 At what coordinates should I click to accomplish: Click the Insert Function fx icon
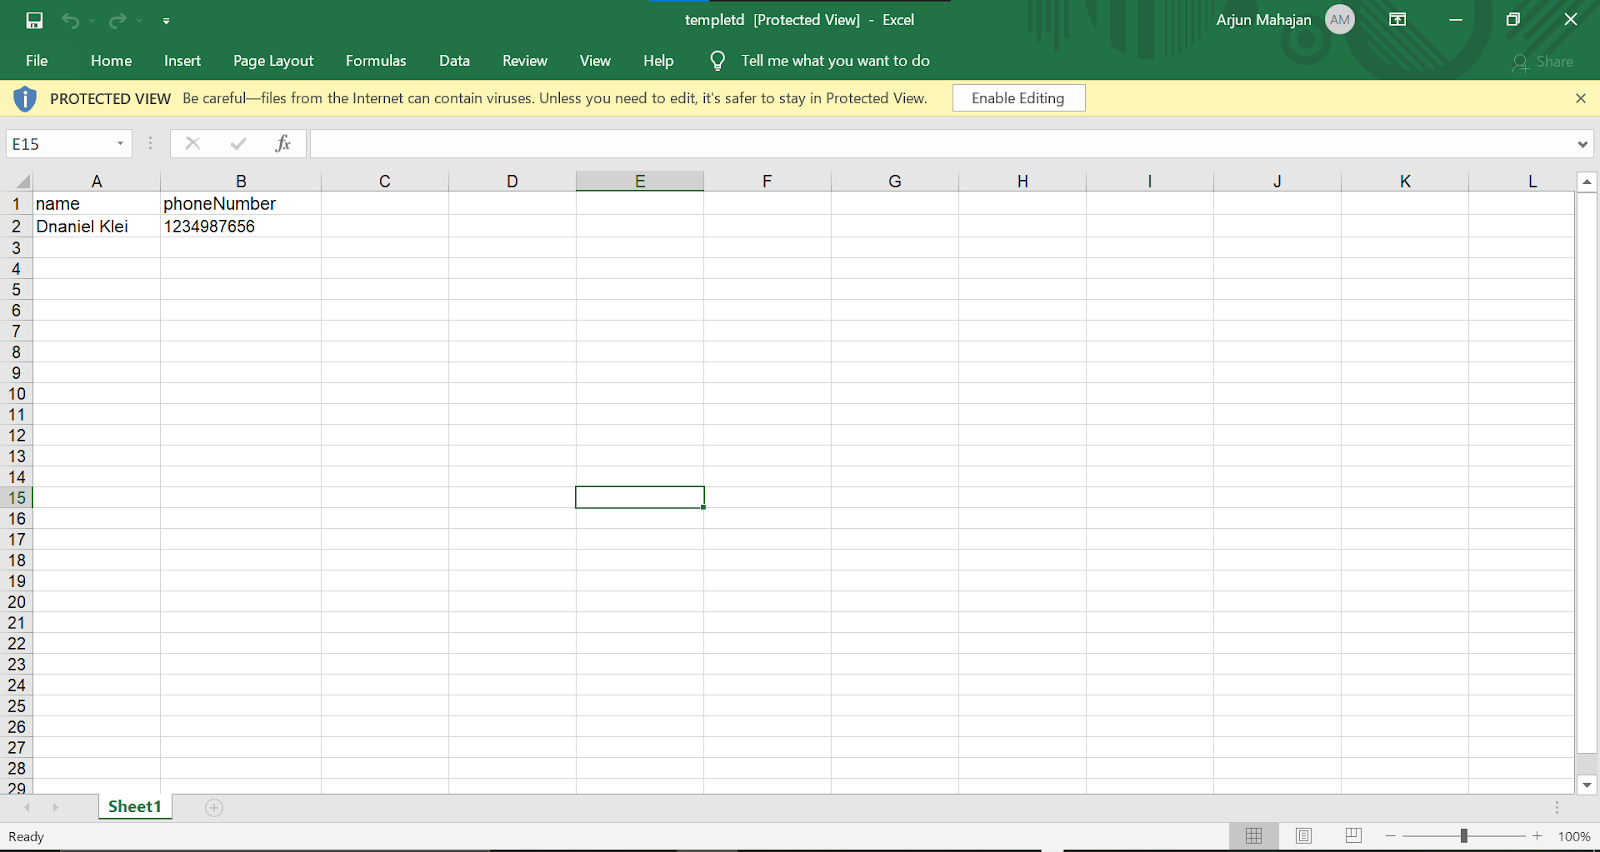[x=283, y=144]
